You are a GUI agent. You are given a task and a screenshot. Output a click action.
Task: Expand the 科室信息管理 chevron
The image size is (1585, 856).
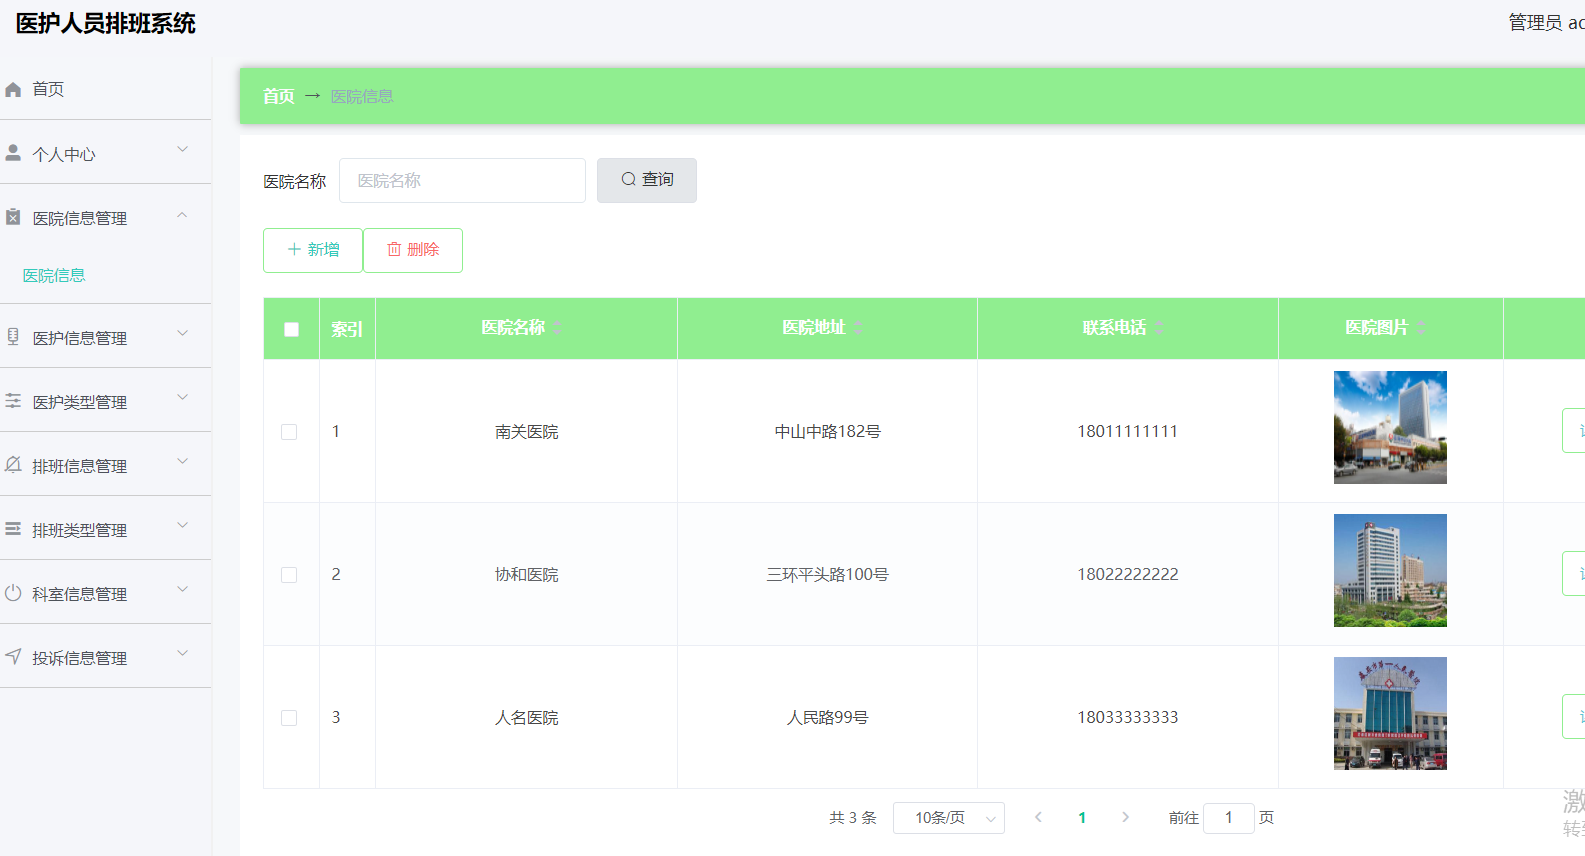pos(182,590)
